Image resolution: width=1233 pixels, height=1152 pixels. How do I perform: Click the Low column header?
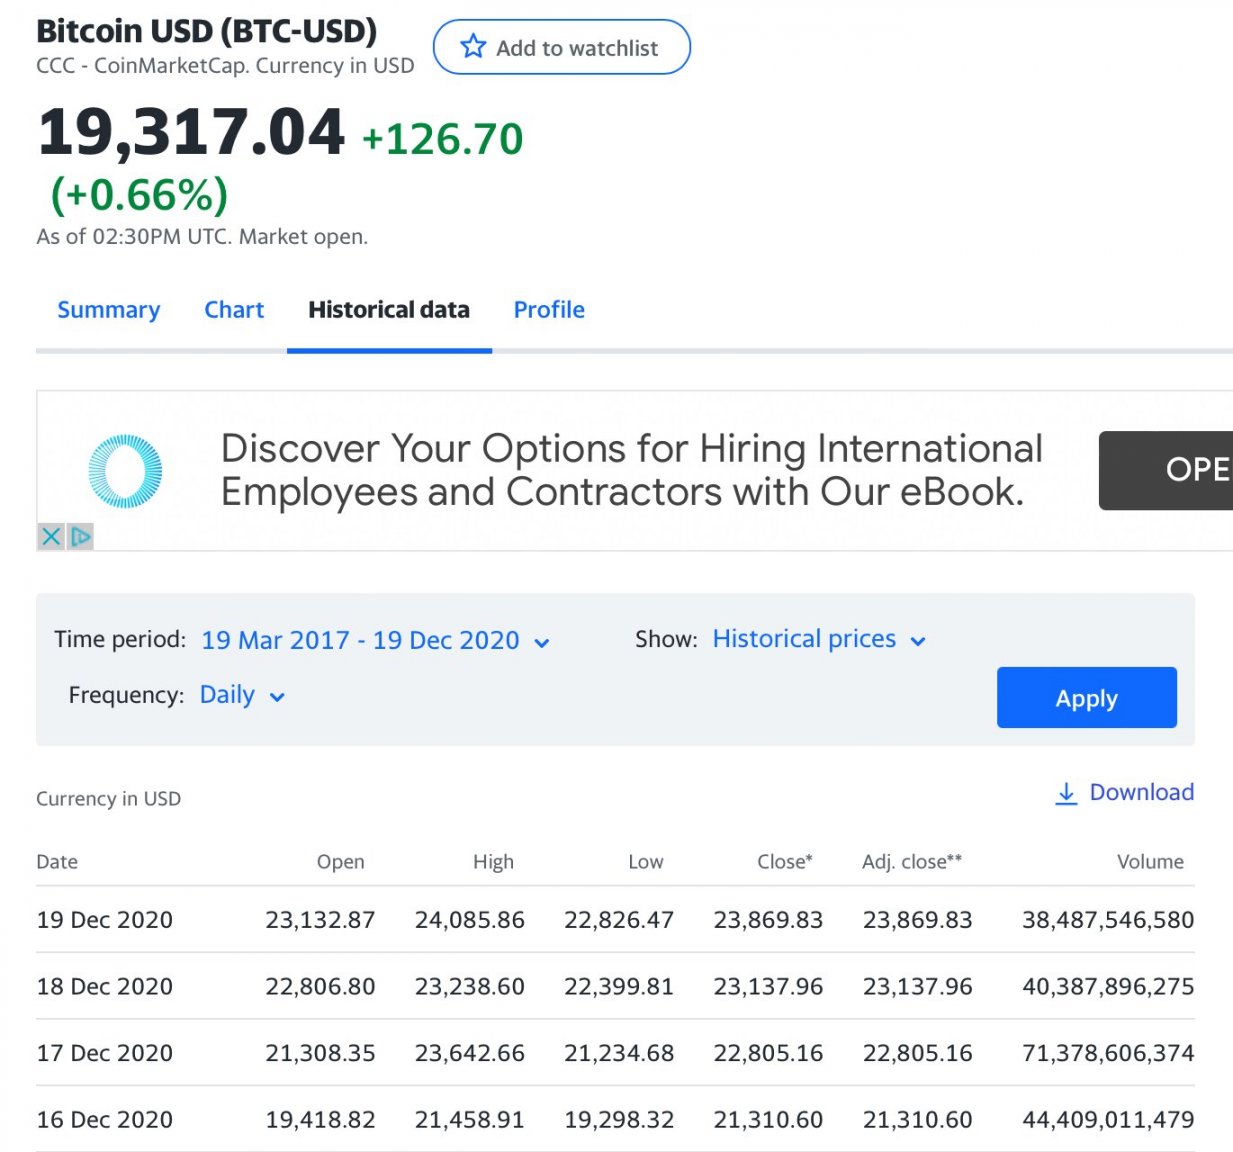tap(646, 862)
